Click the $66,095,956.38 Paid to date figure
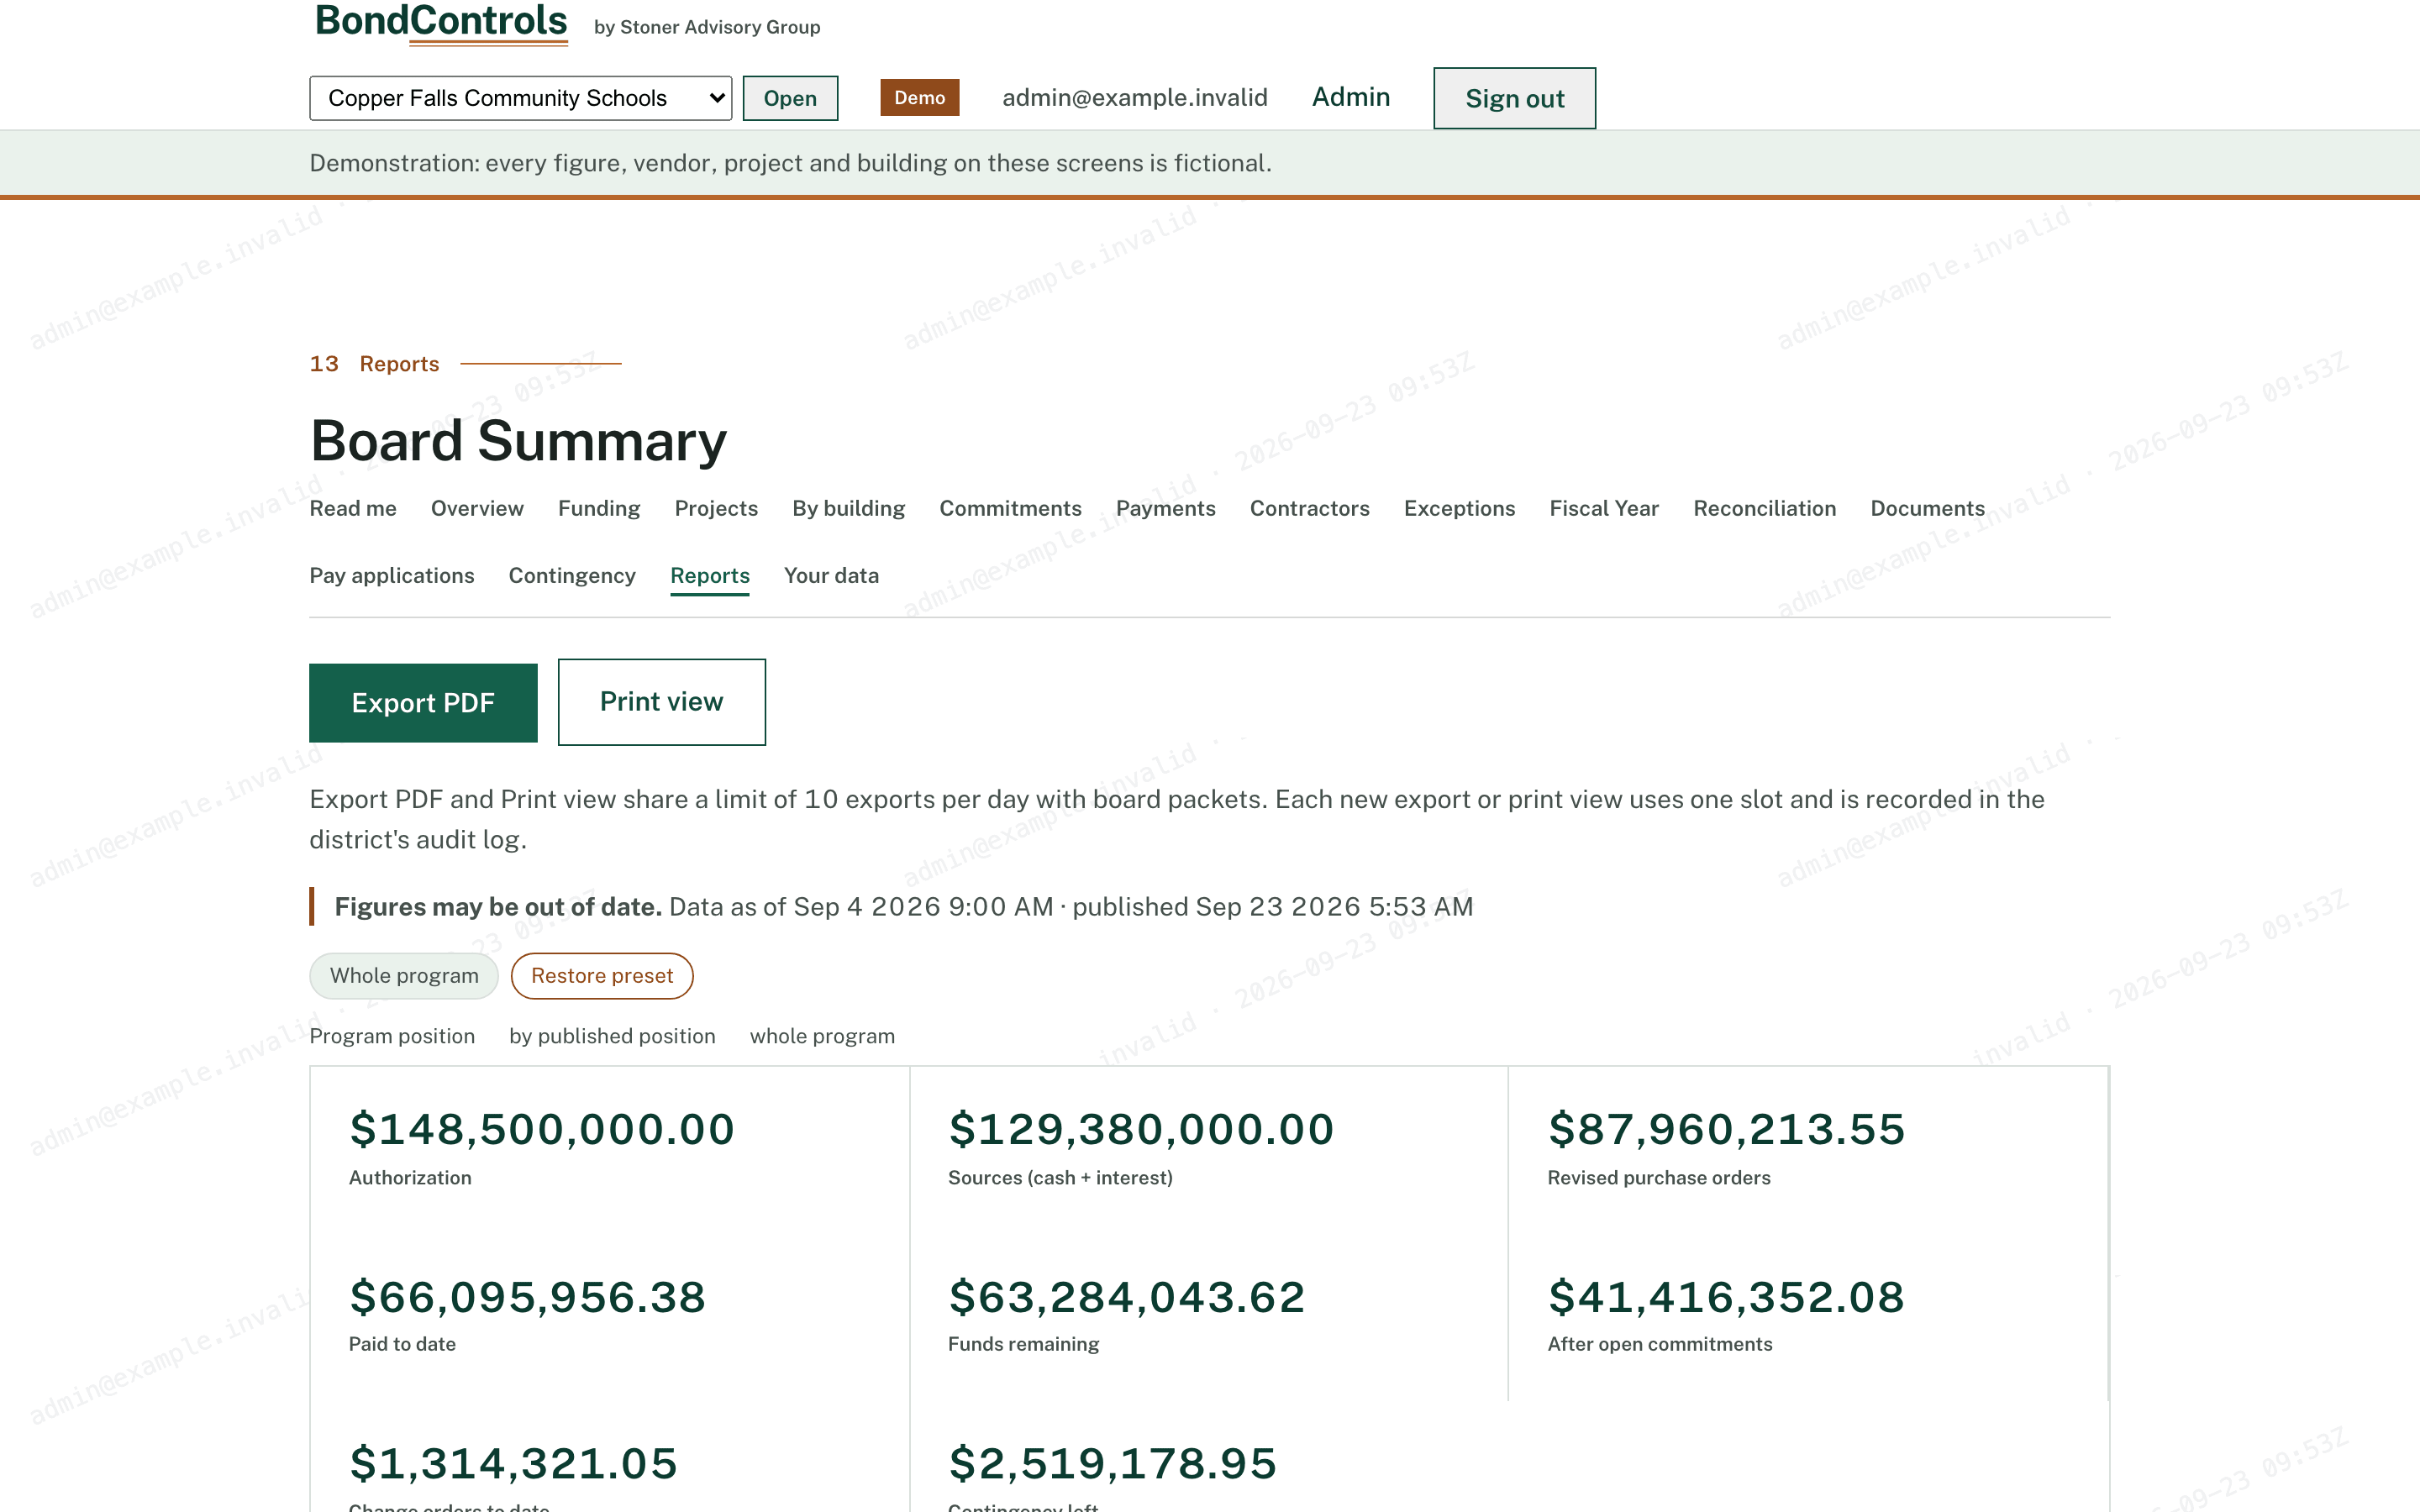This screenshot has width=2420, height=1512. click(528, 1297)
